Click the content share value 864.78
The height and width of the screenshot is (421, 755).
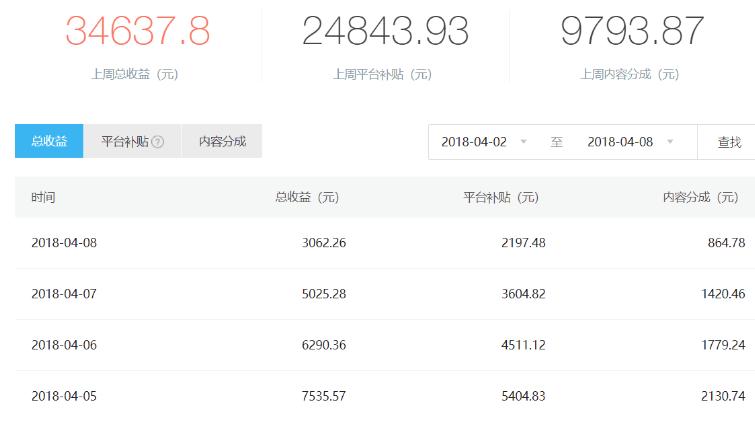pos(726,243)
